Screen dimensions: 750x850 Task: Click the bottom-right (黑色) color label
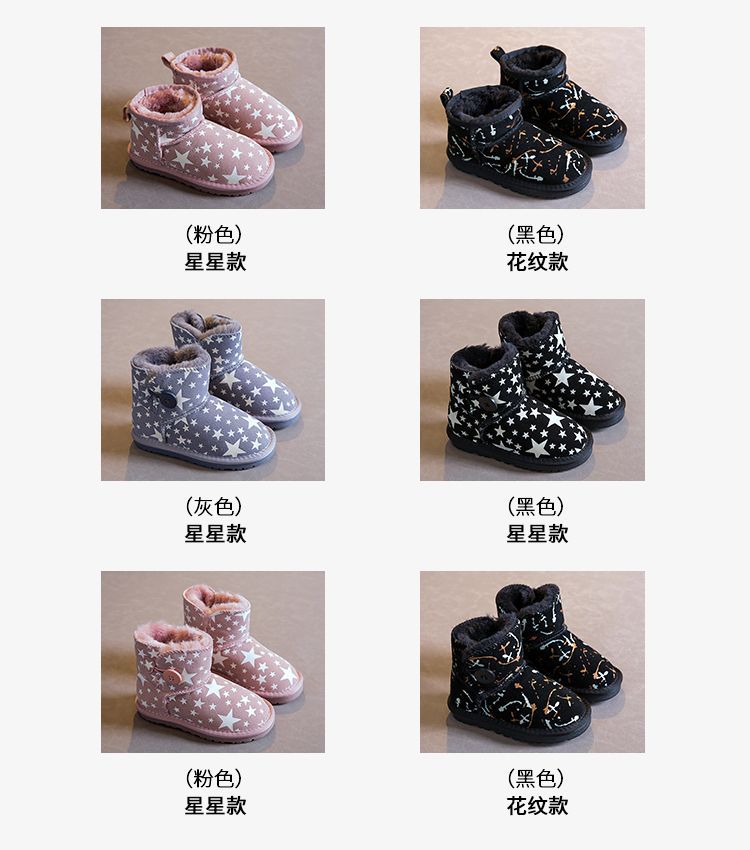click(x=536, y=778)
